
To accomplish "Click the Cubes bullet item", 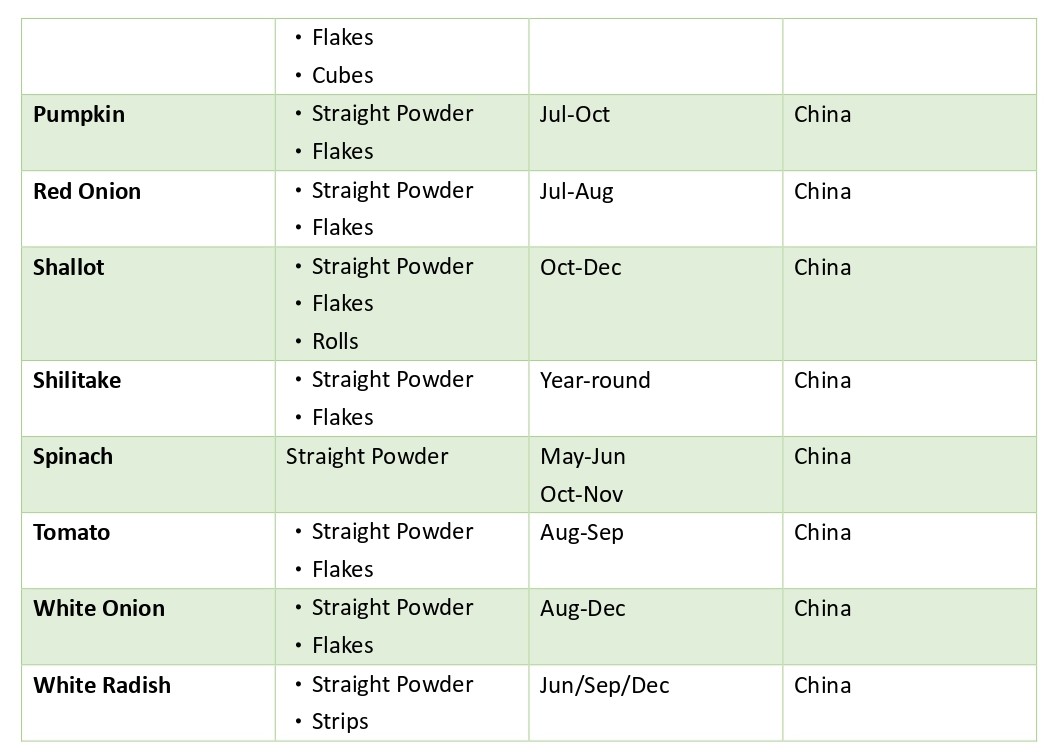I will (342, 75).
